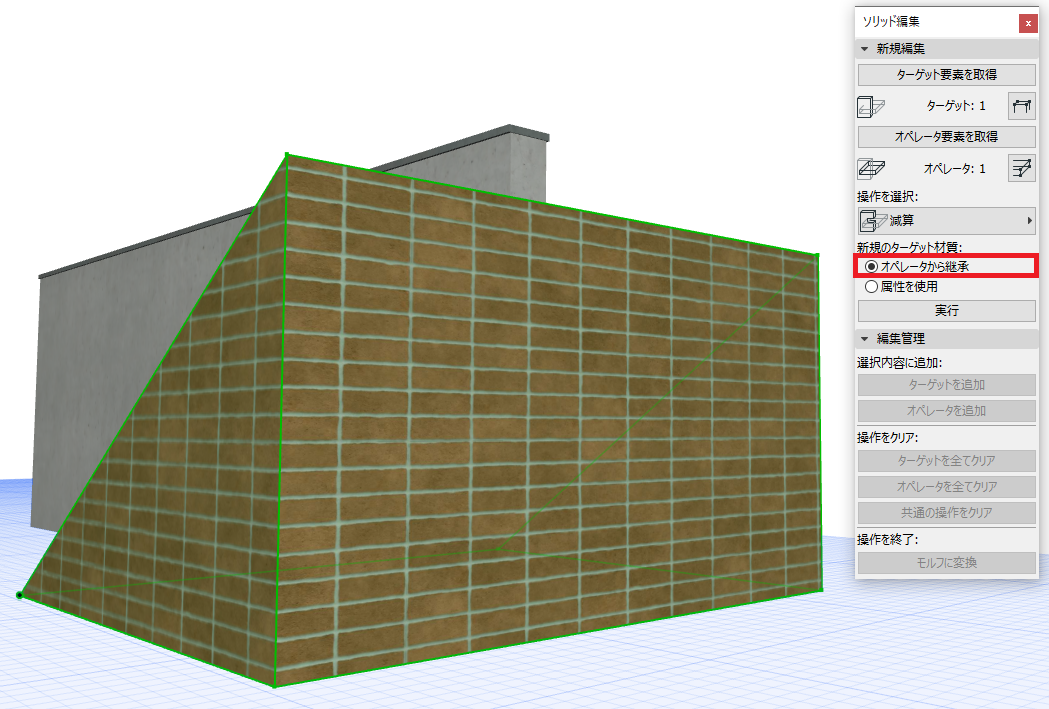The height and width of the screenshot is (709, 1049).
Task: Select the オペレータから継承 radio button
Action: [x=871, y=266]
